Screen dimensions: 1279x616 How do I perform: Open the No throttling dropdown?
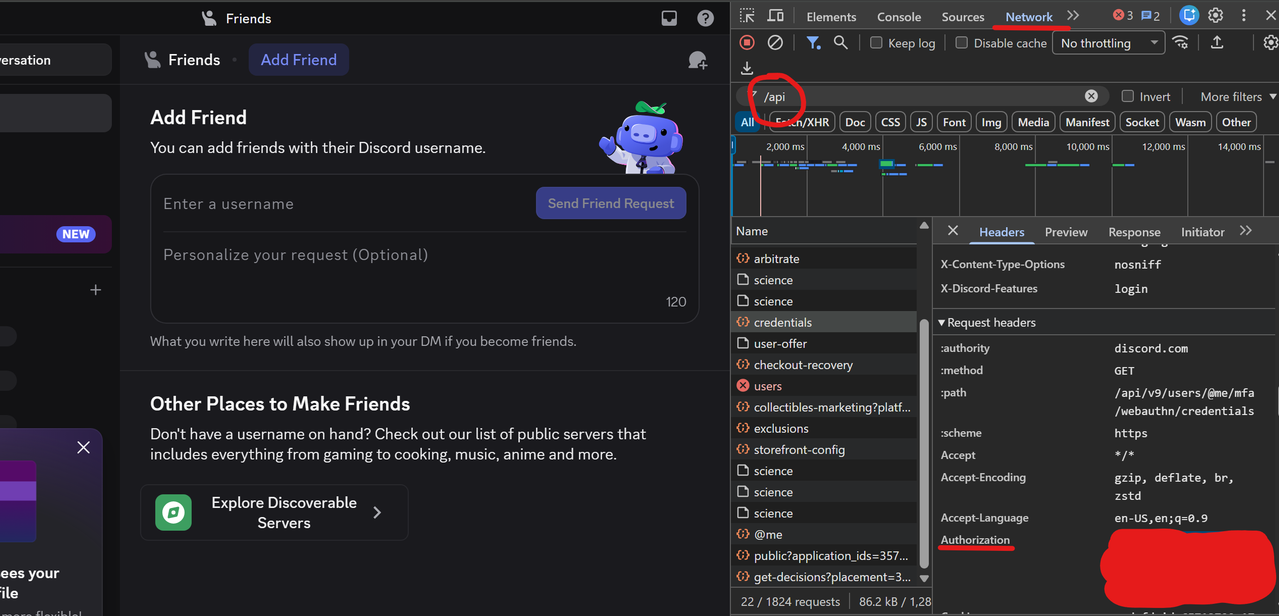pyautogui.click(x=1109, y=43)
